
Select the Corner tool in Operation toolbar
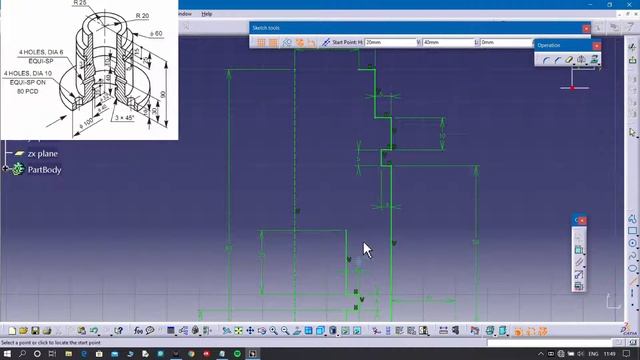click(546, 60)
